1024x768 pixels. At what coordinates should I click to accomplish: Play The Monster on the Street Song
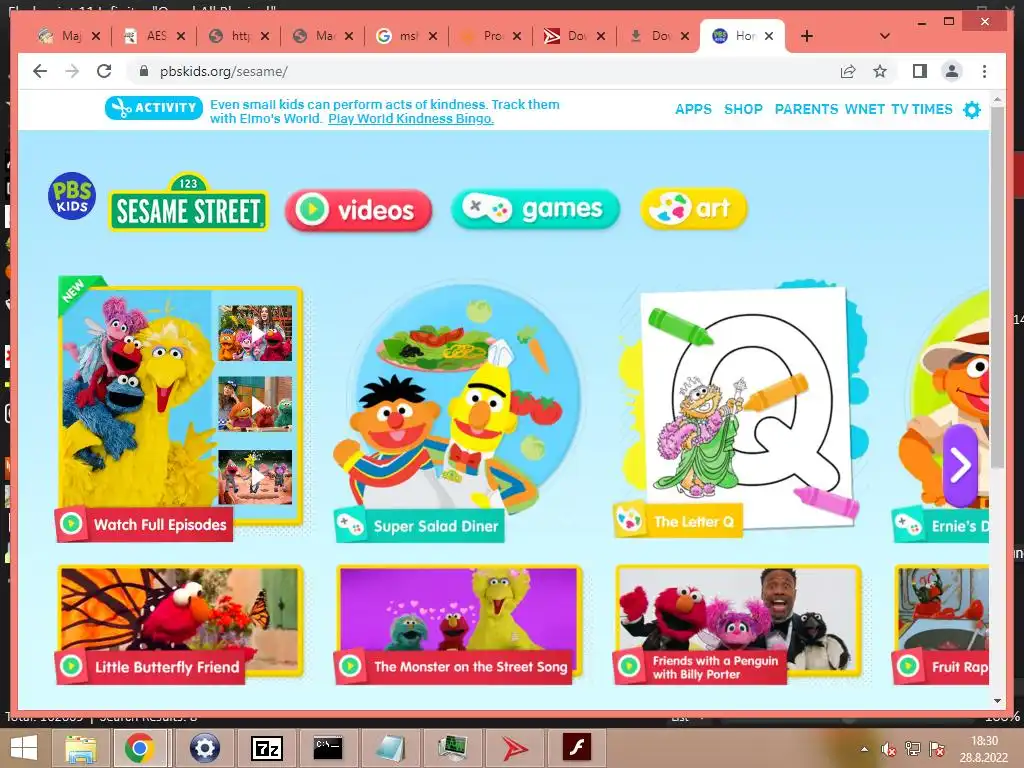pos(458,624)
